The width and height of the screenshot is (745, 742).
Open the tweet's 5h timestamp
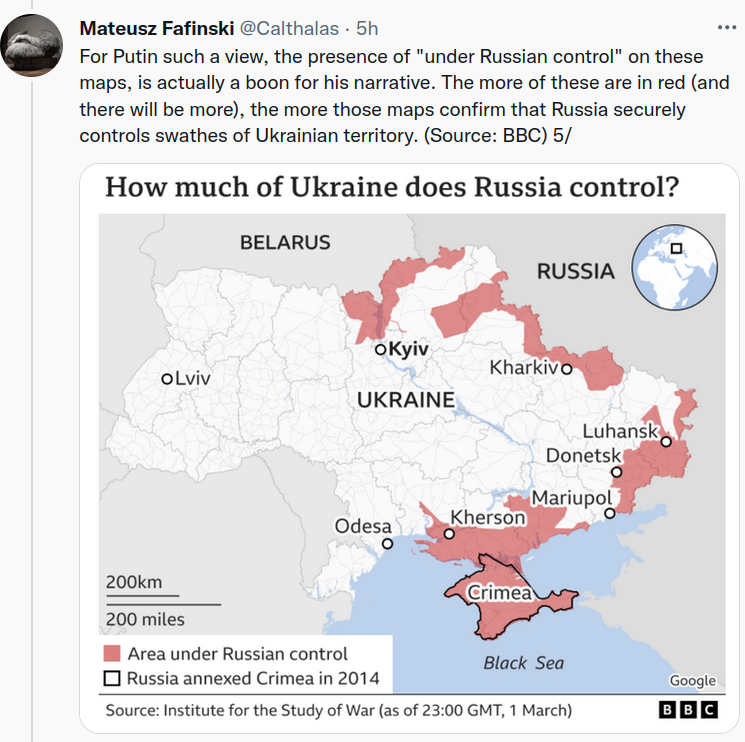pyautogui.click(x=367, y=25)
